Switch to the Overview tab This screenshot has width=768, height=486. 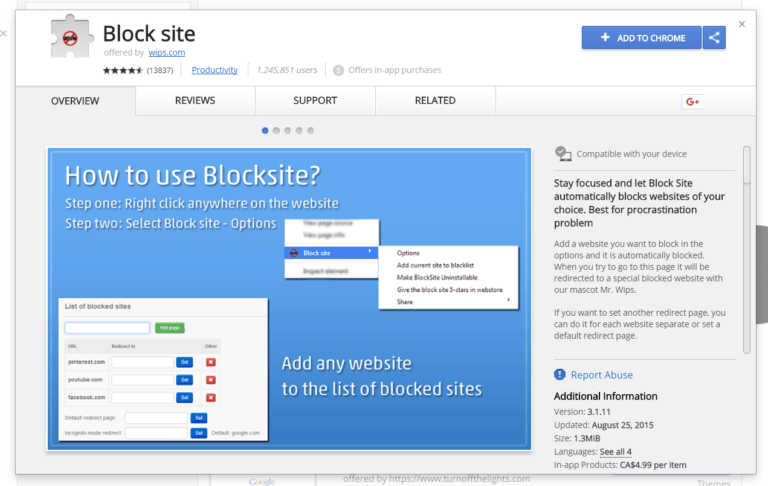click(75, 101)
